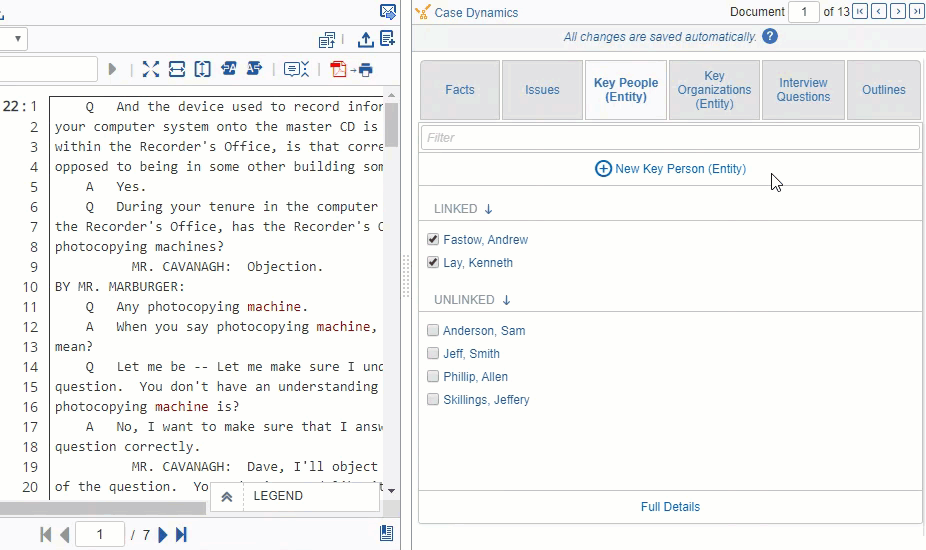Check the Skillings, Jeffery checkbox
This screenshot has height=550, width=926.
pos(433,400)
